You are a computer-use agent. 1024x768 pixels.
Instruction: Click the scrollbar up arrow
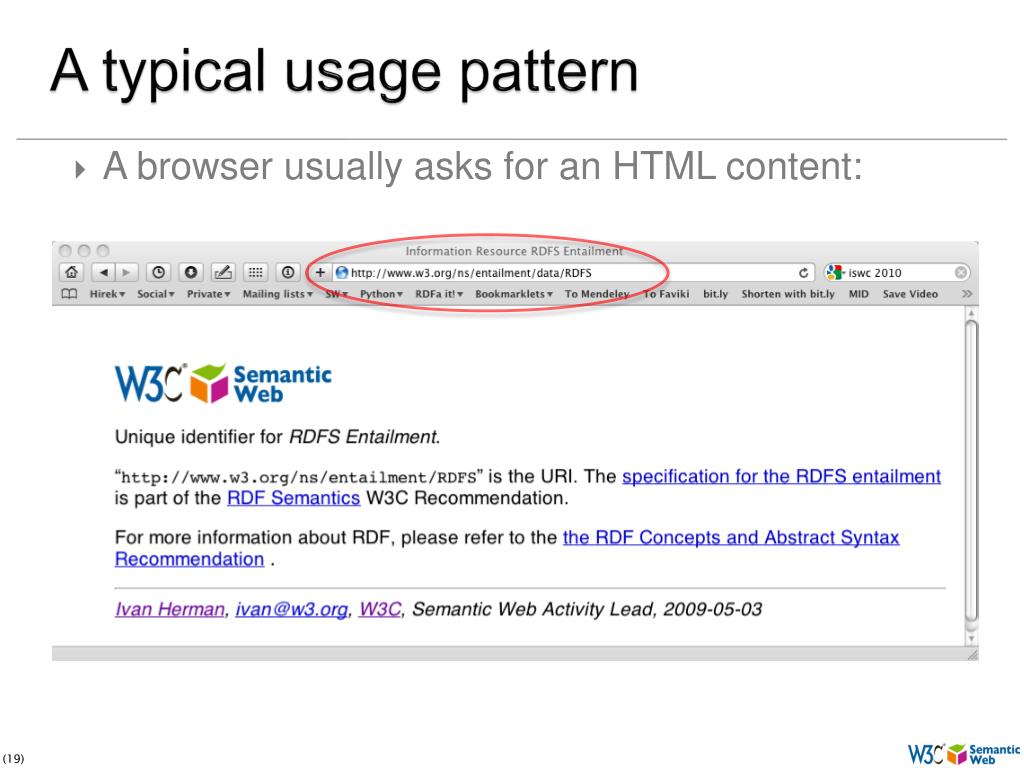pyautogui.click(x=971, y=313)
